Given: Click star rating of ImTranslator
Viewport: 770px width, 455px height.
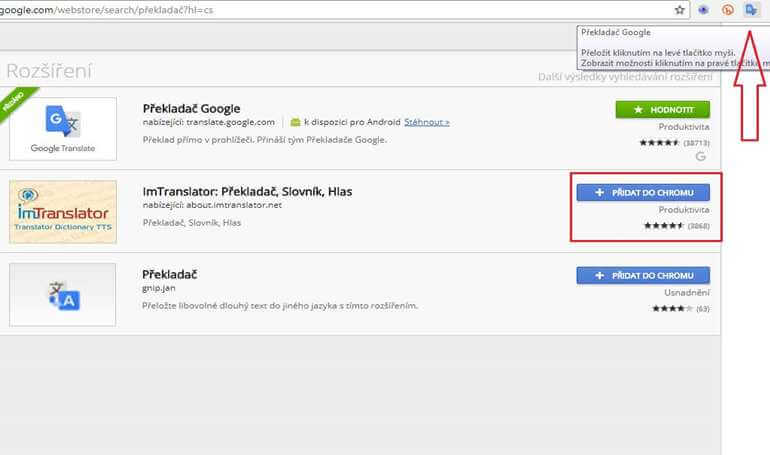Looking at the screenshot, I should (663, 226).
